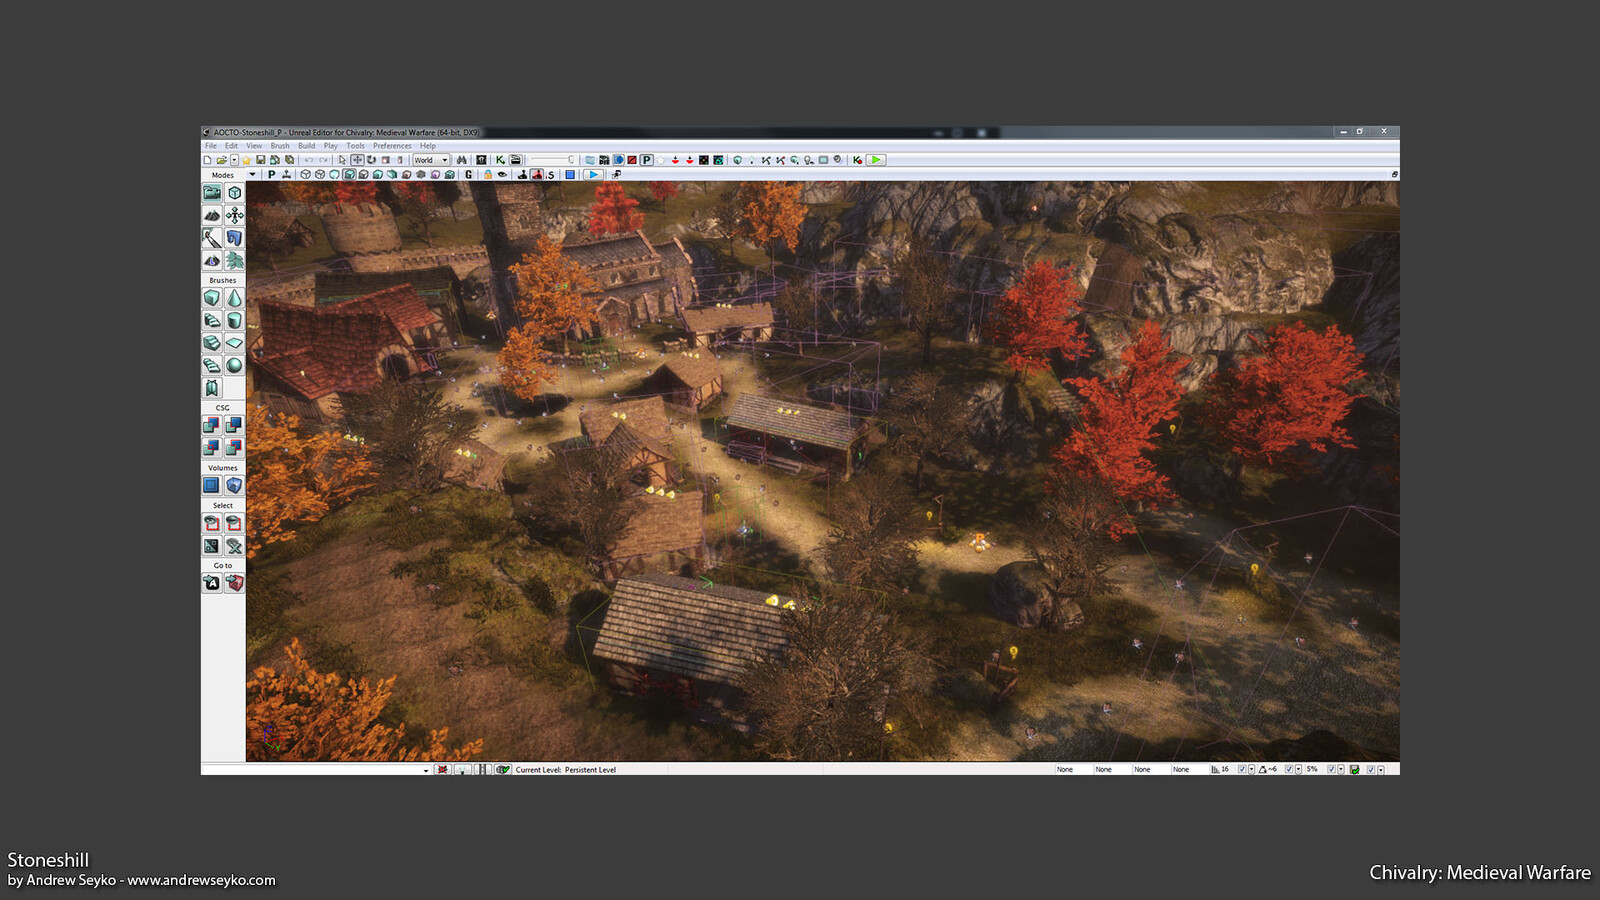Select the Cylinder builder brush
This screenshot has height=900, width=1600.
tap(234, 320)
